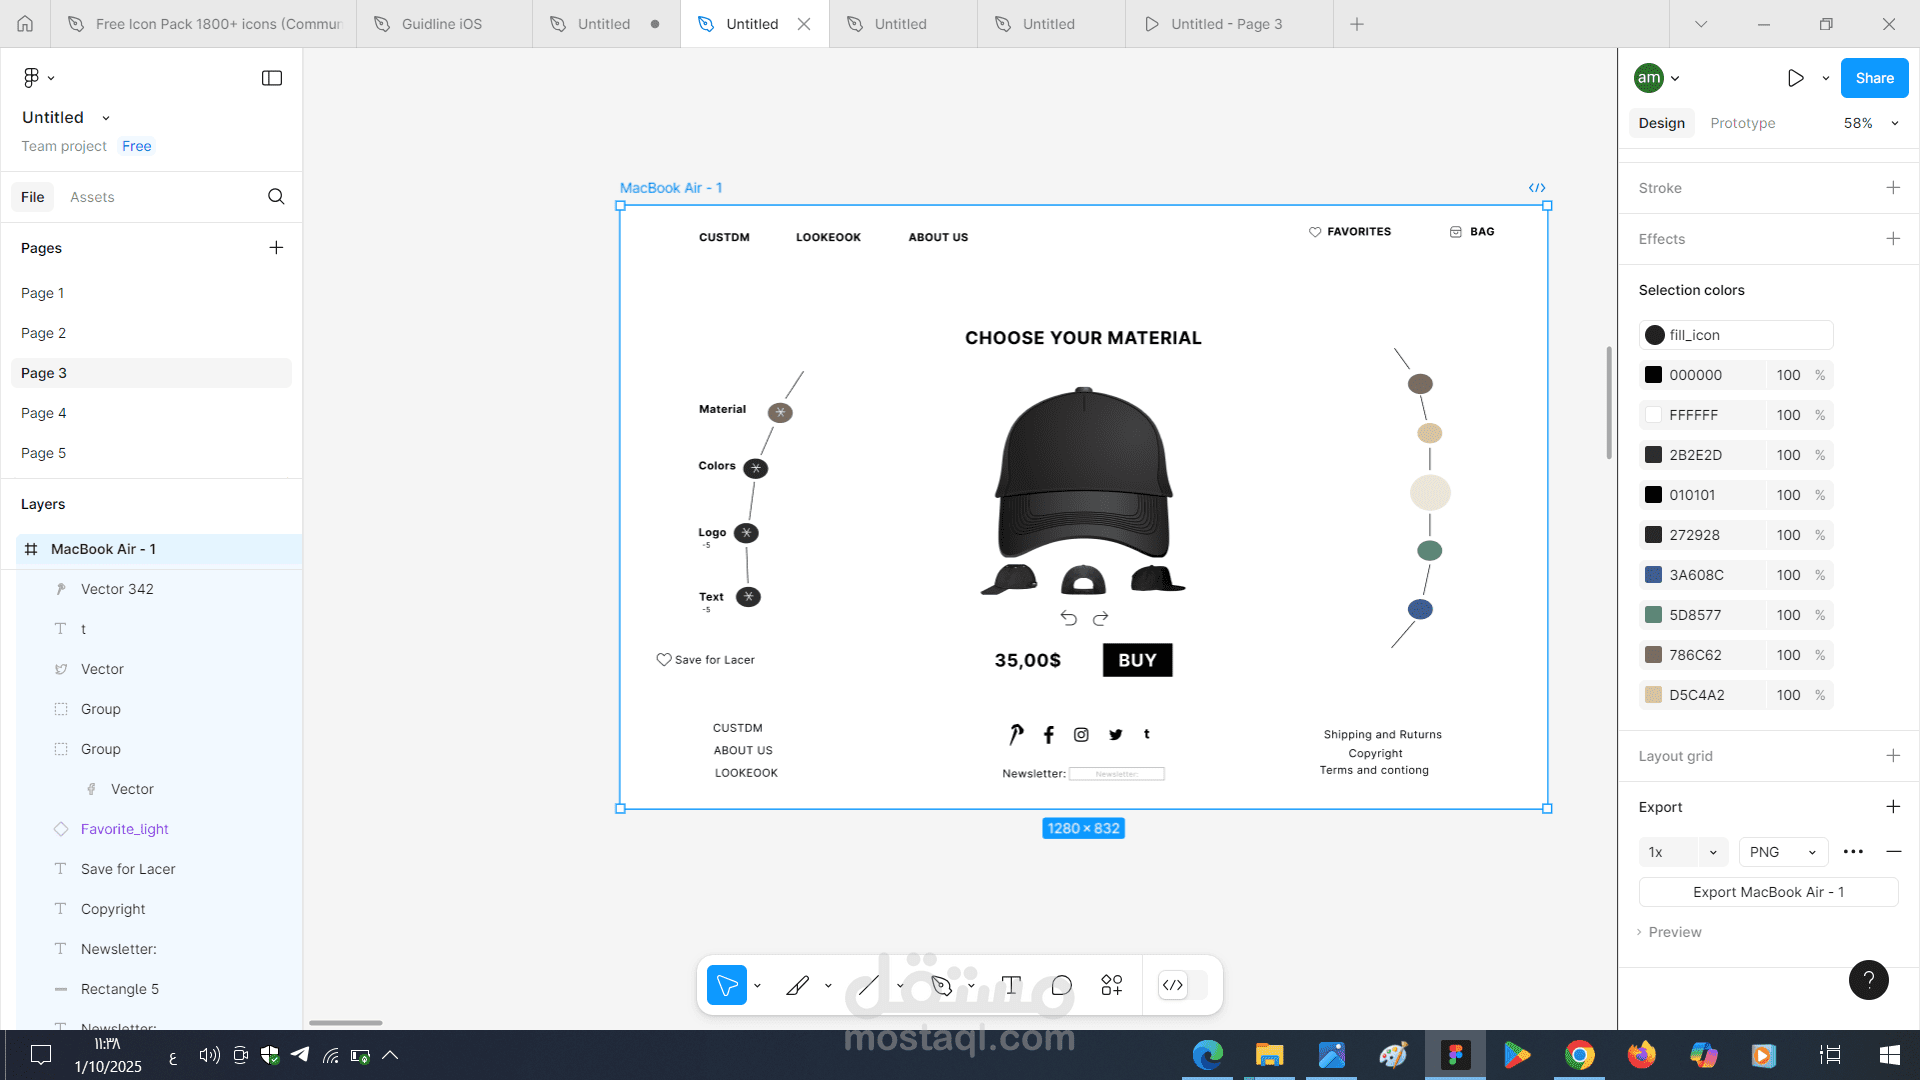Remove export setting with minus icon
The width and height of the screenshot is (1920, 1080).
pos(1893,852)
